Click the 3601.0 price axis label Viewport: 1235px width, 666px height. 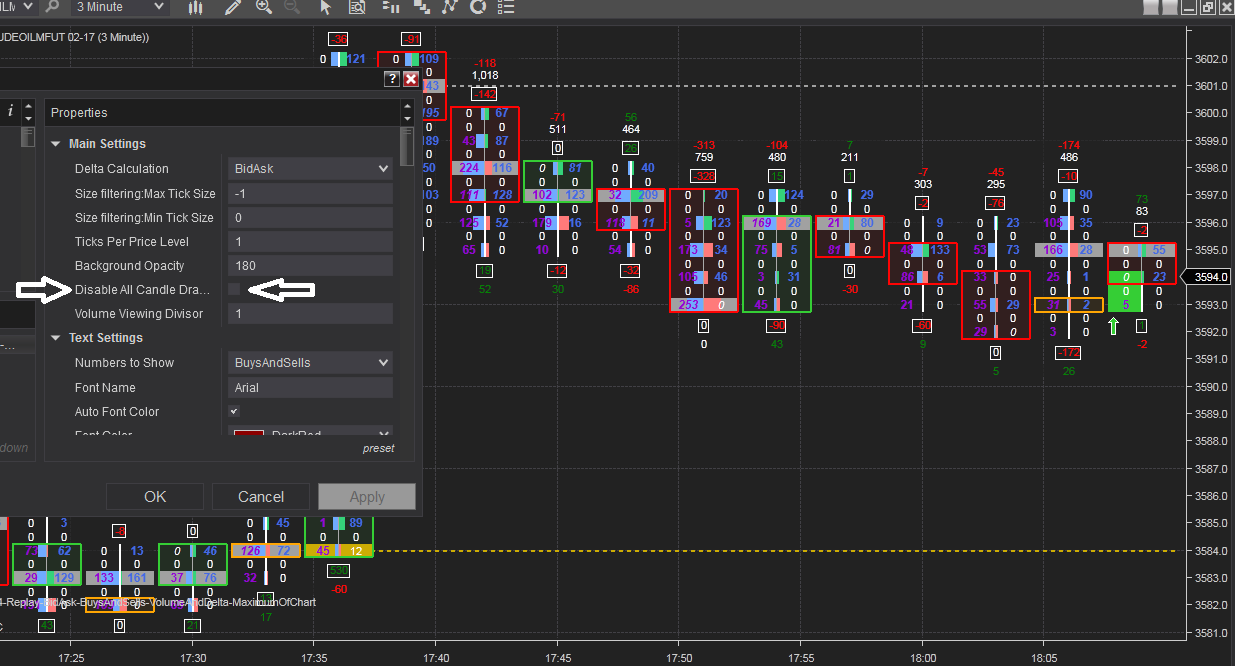tap(1209, 85)
